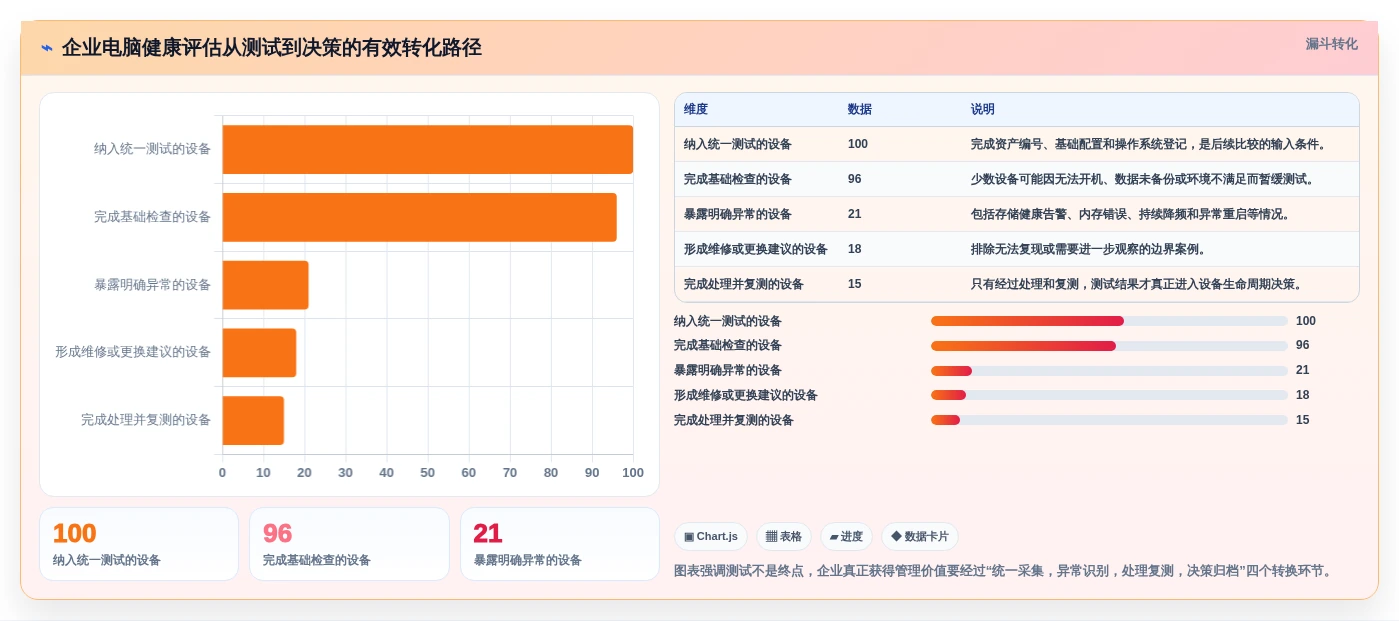Click the 数据 column header
1399x621 pixels.
(x=860, y=109)
